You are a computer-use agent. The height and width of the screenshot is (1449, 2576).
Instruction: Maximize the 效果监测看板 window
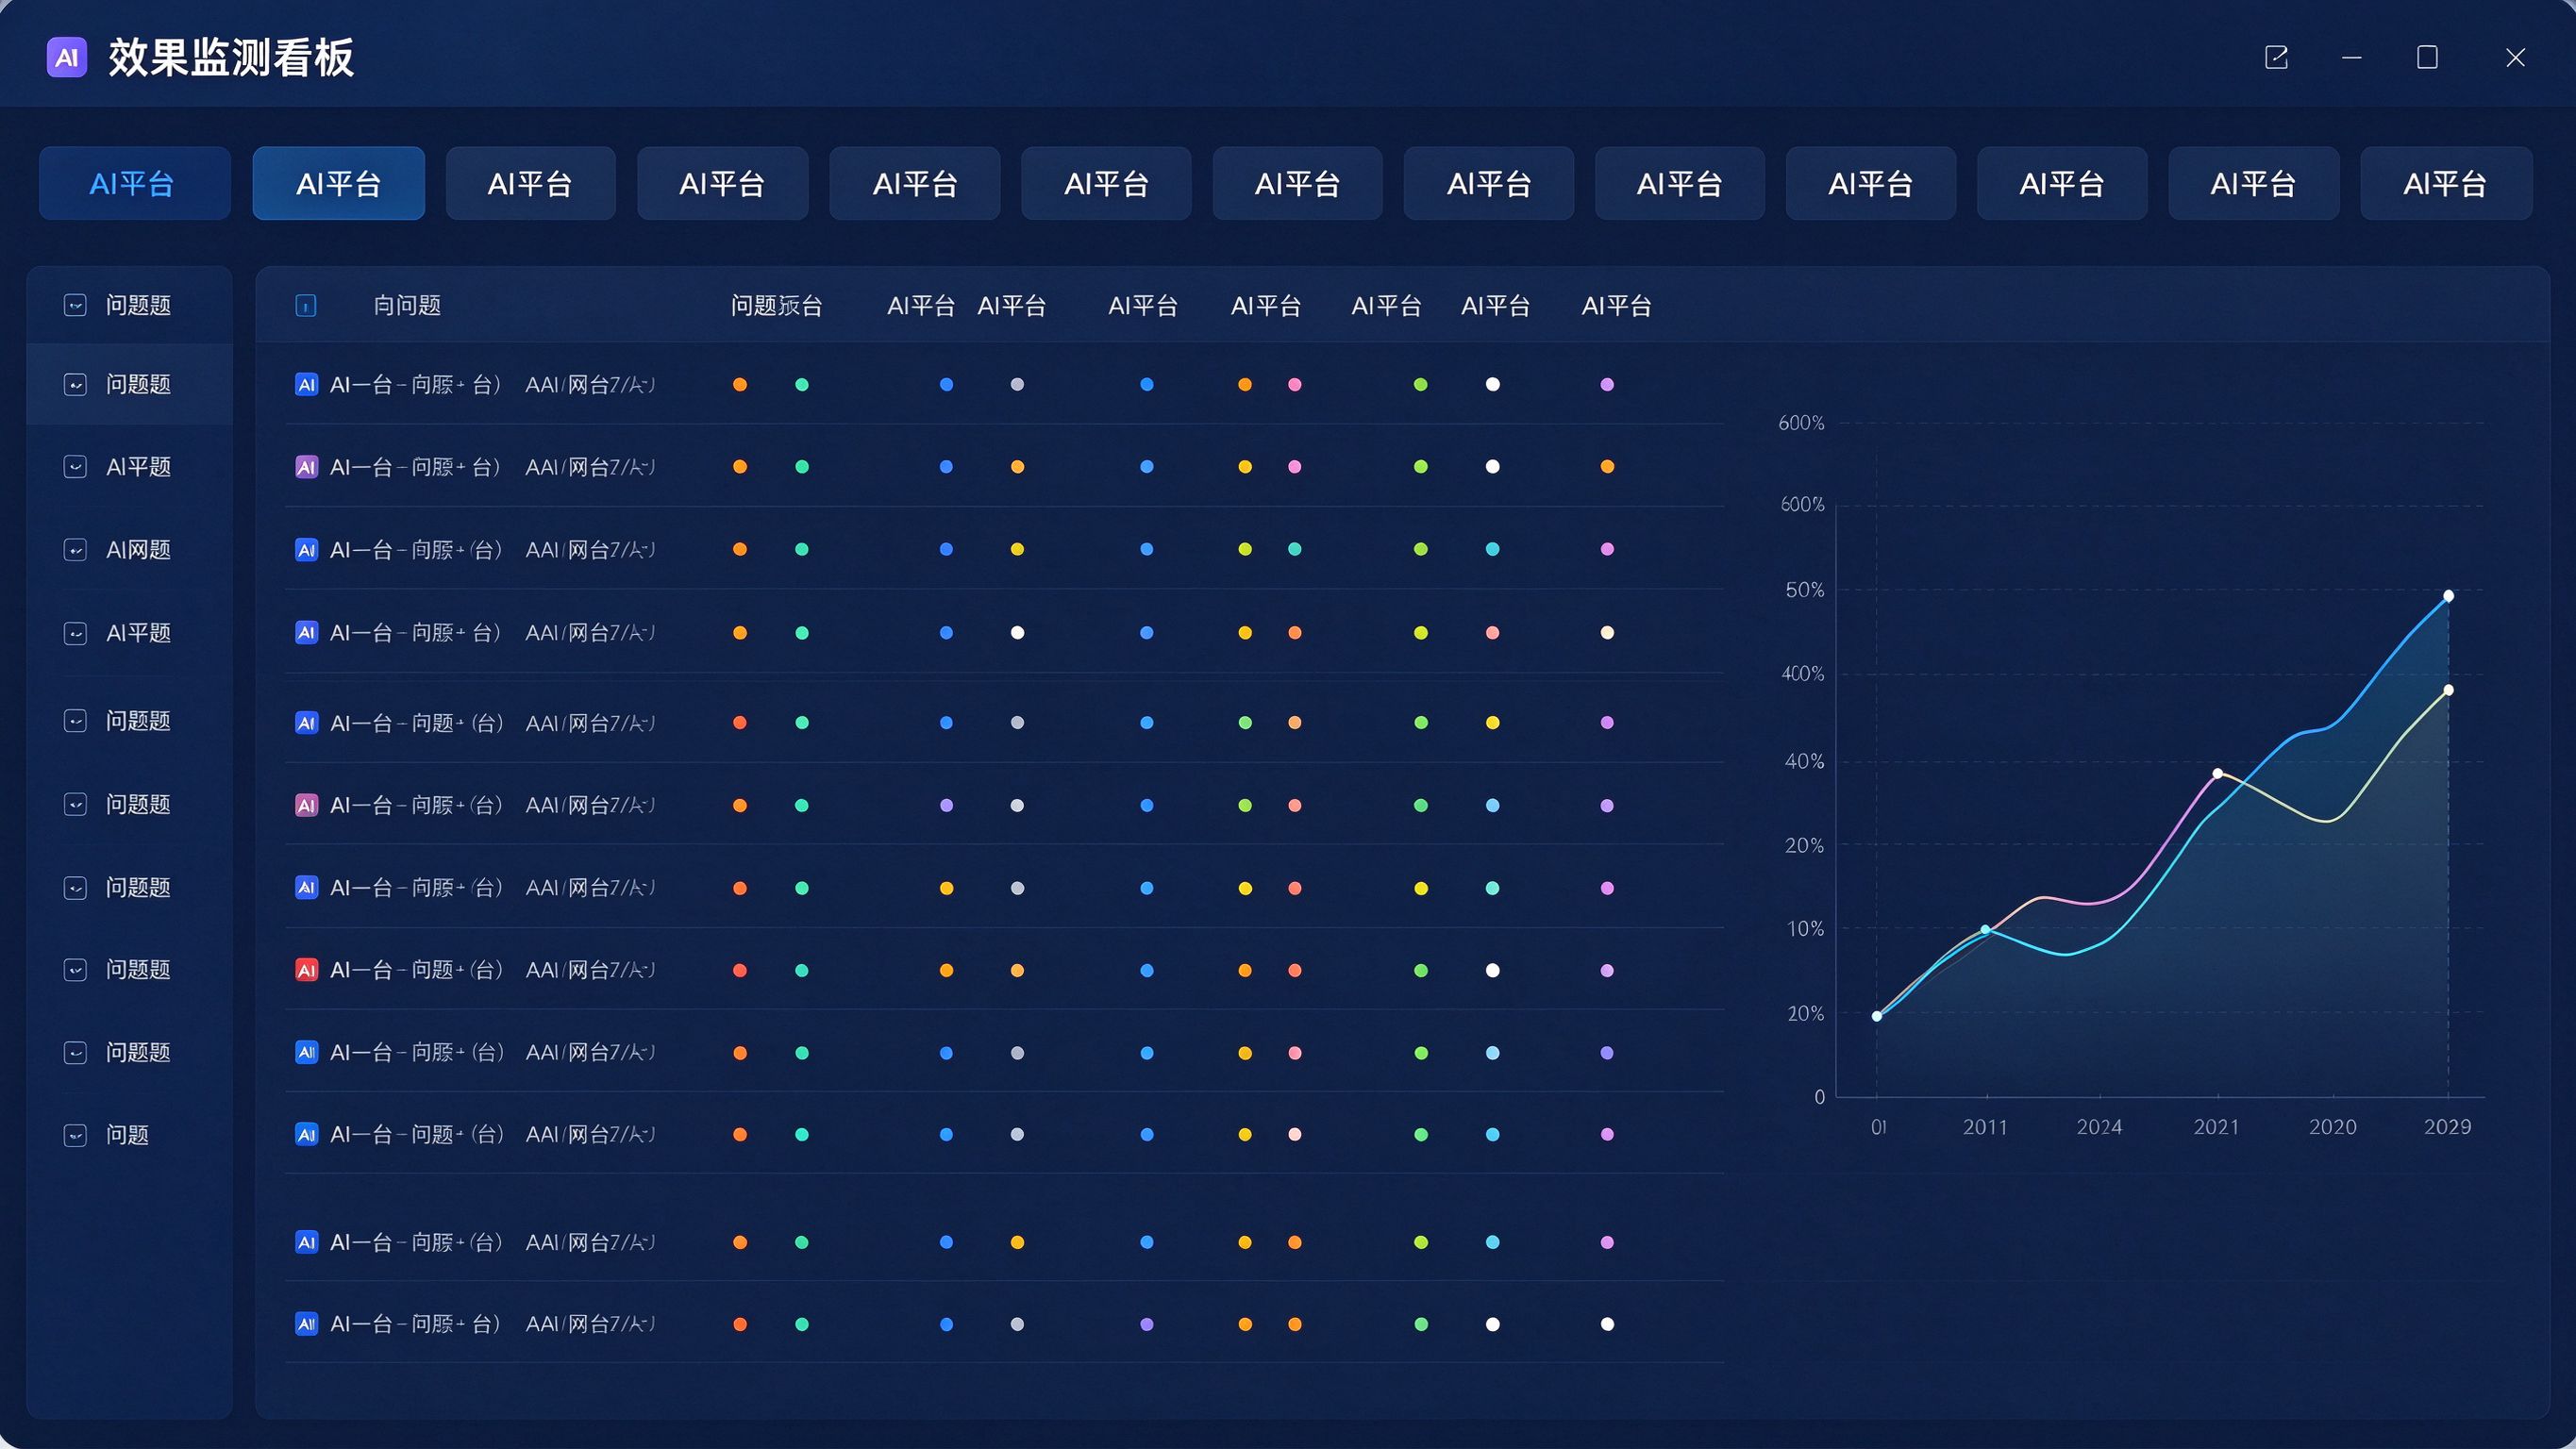click(2427, 57)
